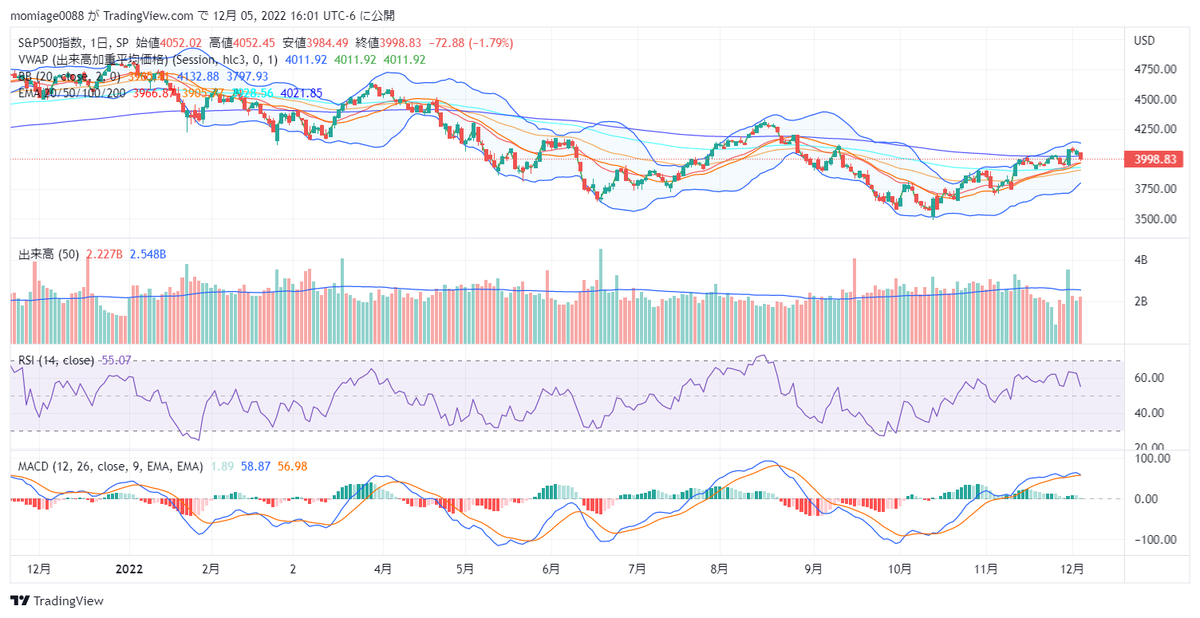Click the 12月 time label after 11月

coord(1072,569)
